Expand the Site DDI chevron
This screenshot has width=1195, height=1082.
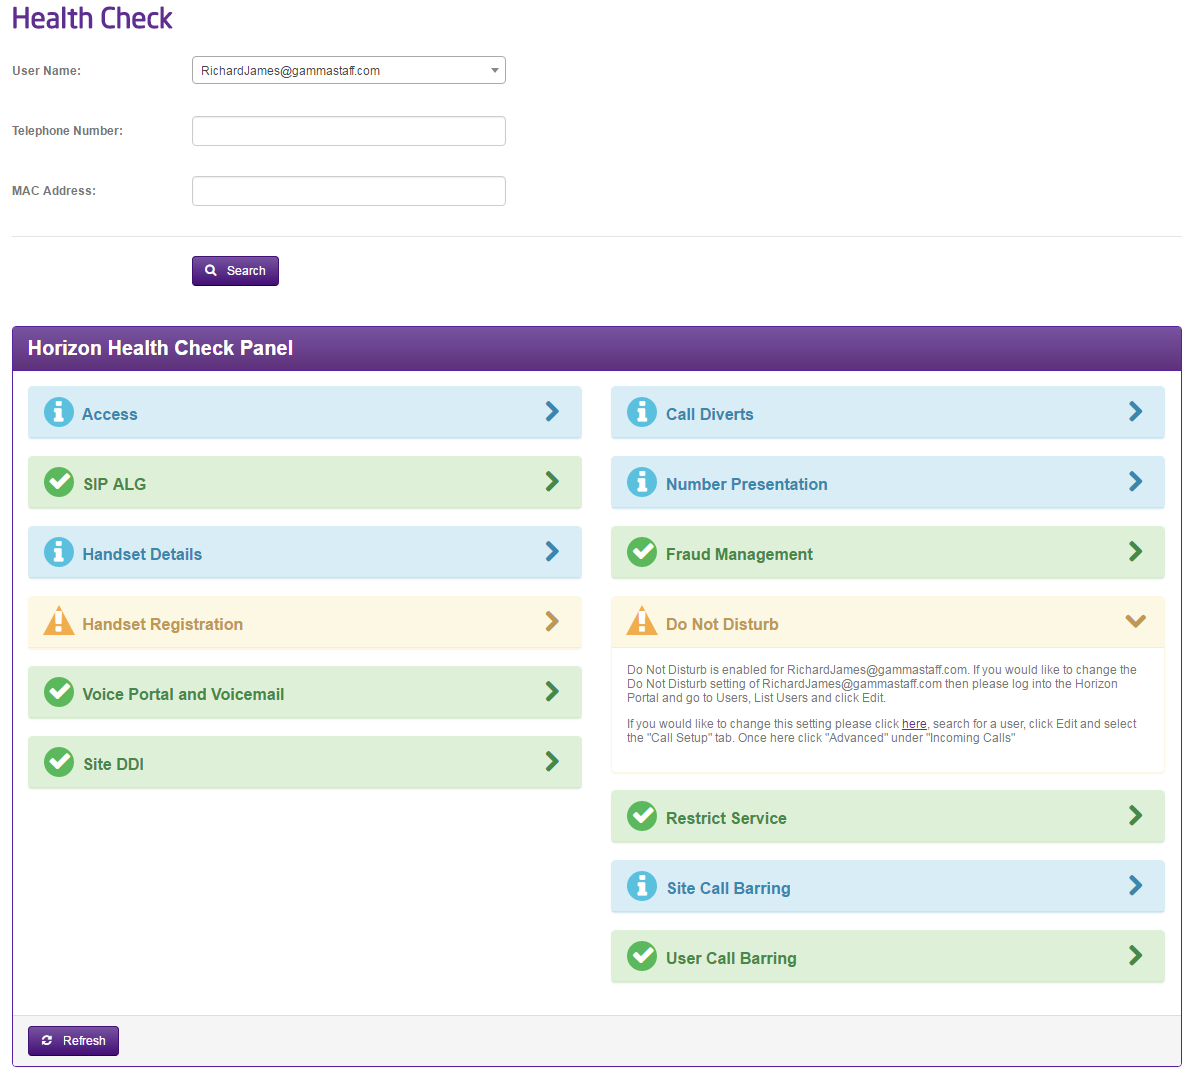553,763
